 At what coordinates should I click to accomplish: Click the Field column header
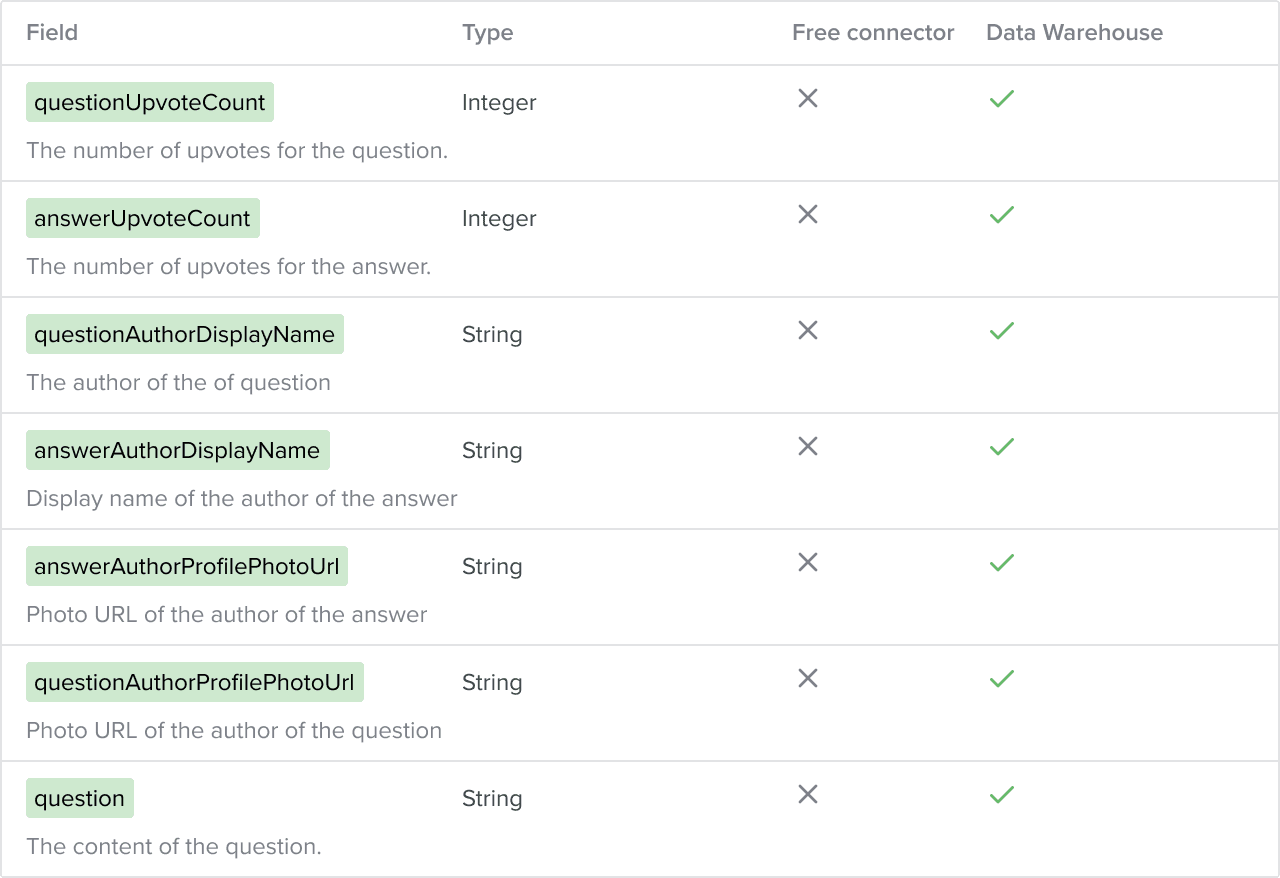(52, 32)
